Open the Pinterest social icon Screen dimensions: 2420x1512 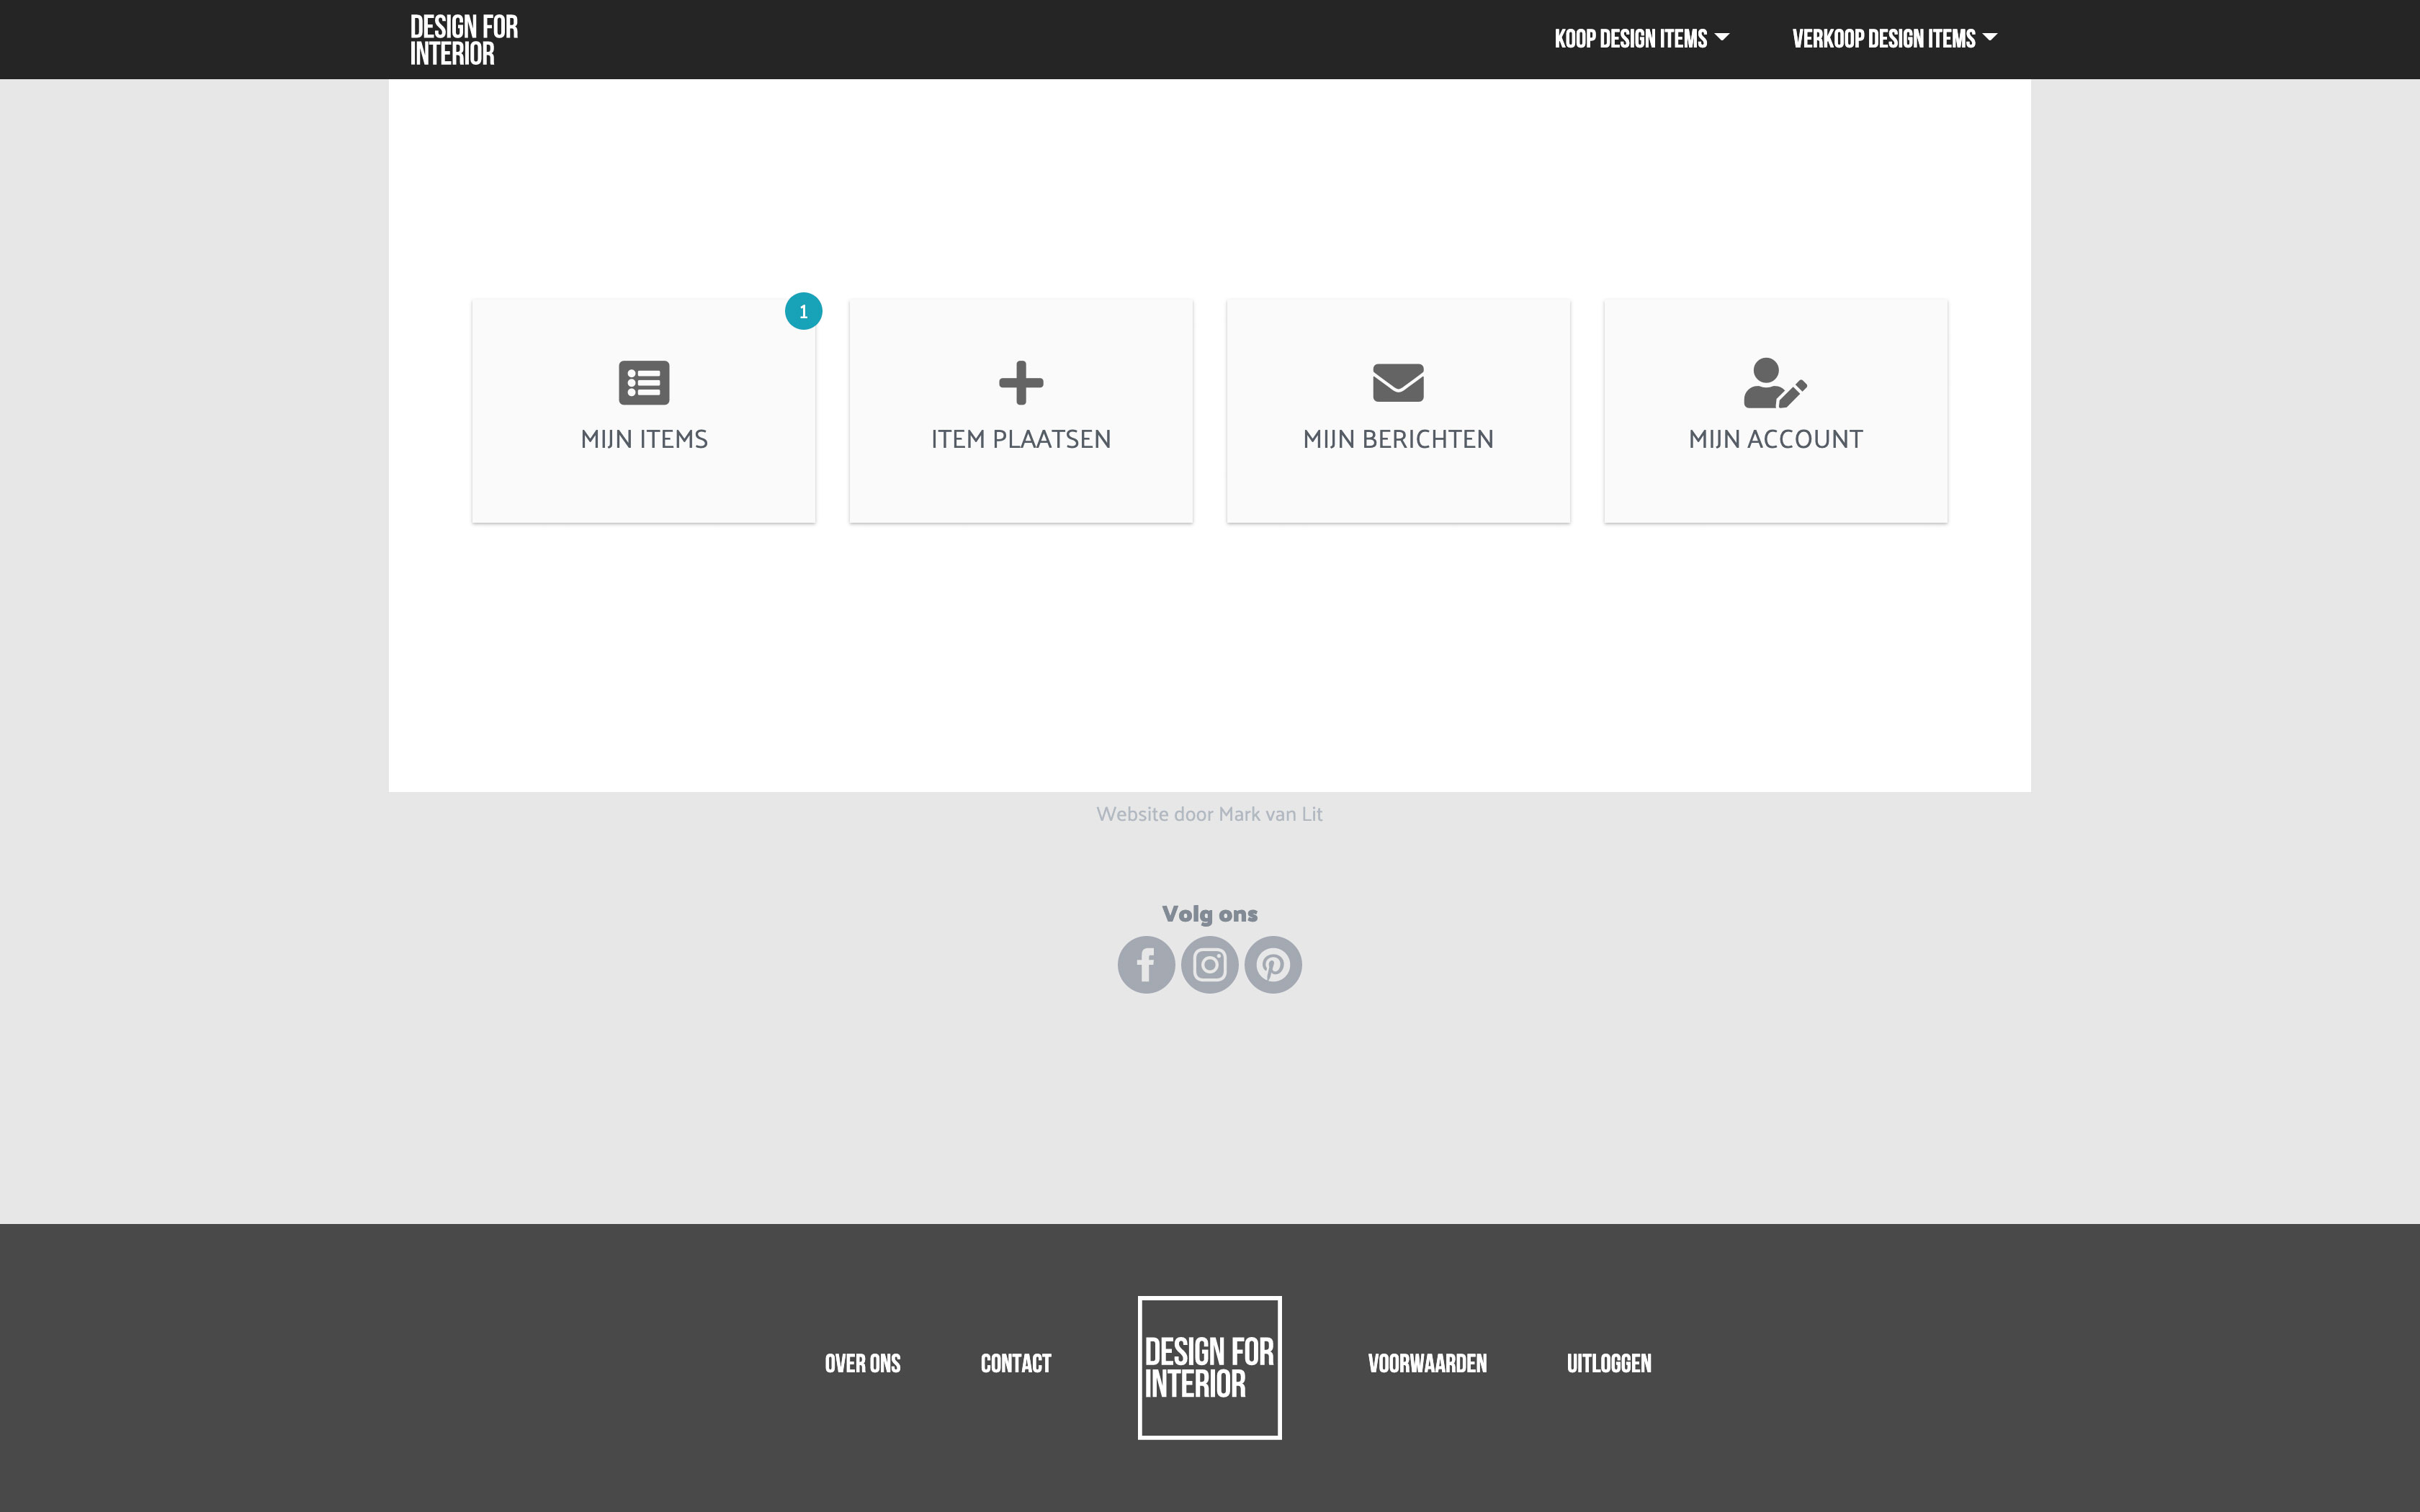point(1273,965)
